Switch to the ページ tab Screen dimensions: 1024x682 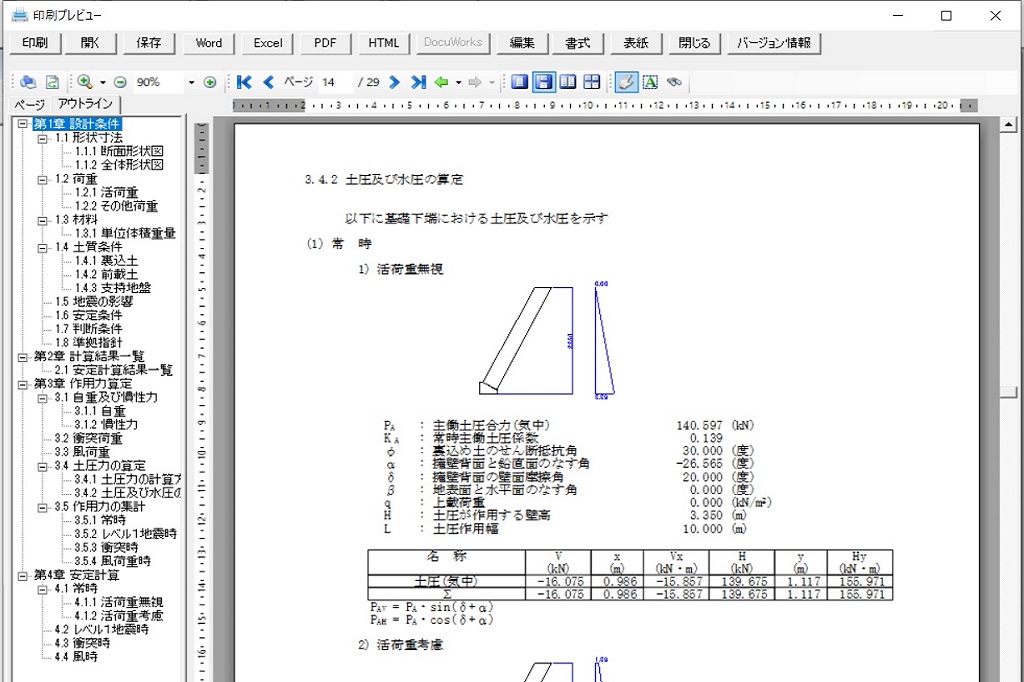pyautogui.click(x=29, y=105)
